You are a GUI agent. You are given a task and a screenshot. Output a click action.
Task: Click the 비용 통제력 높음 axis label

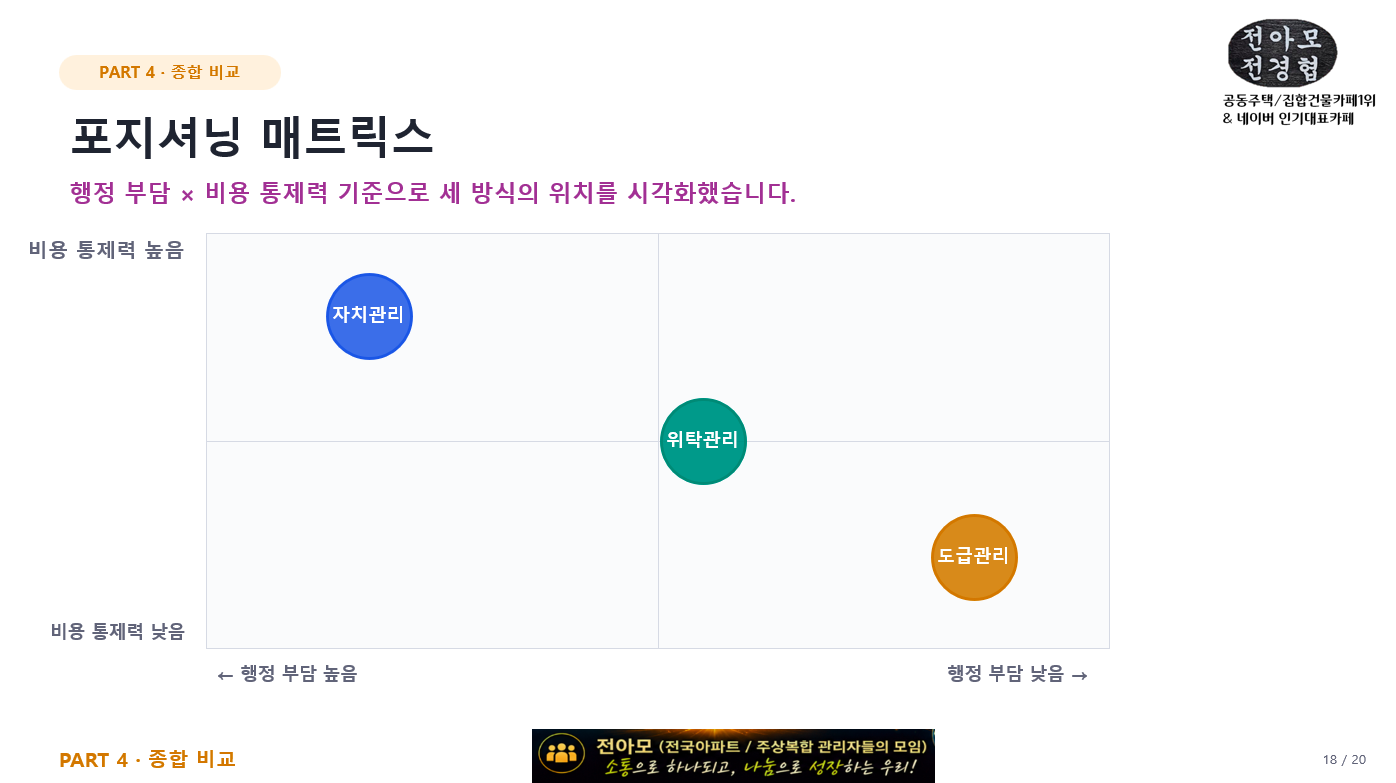coord(106,250)
